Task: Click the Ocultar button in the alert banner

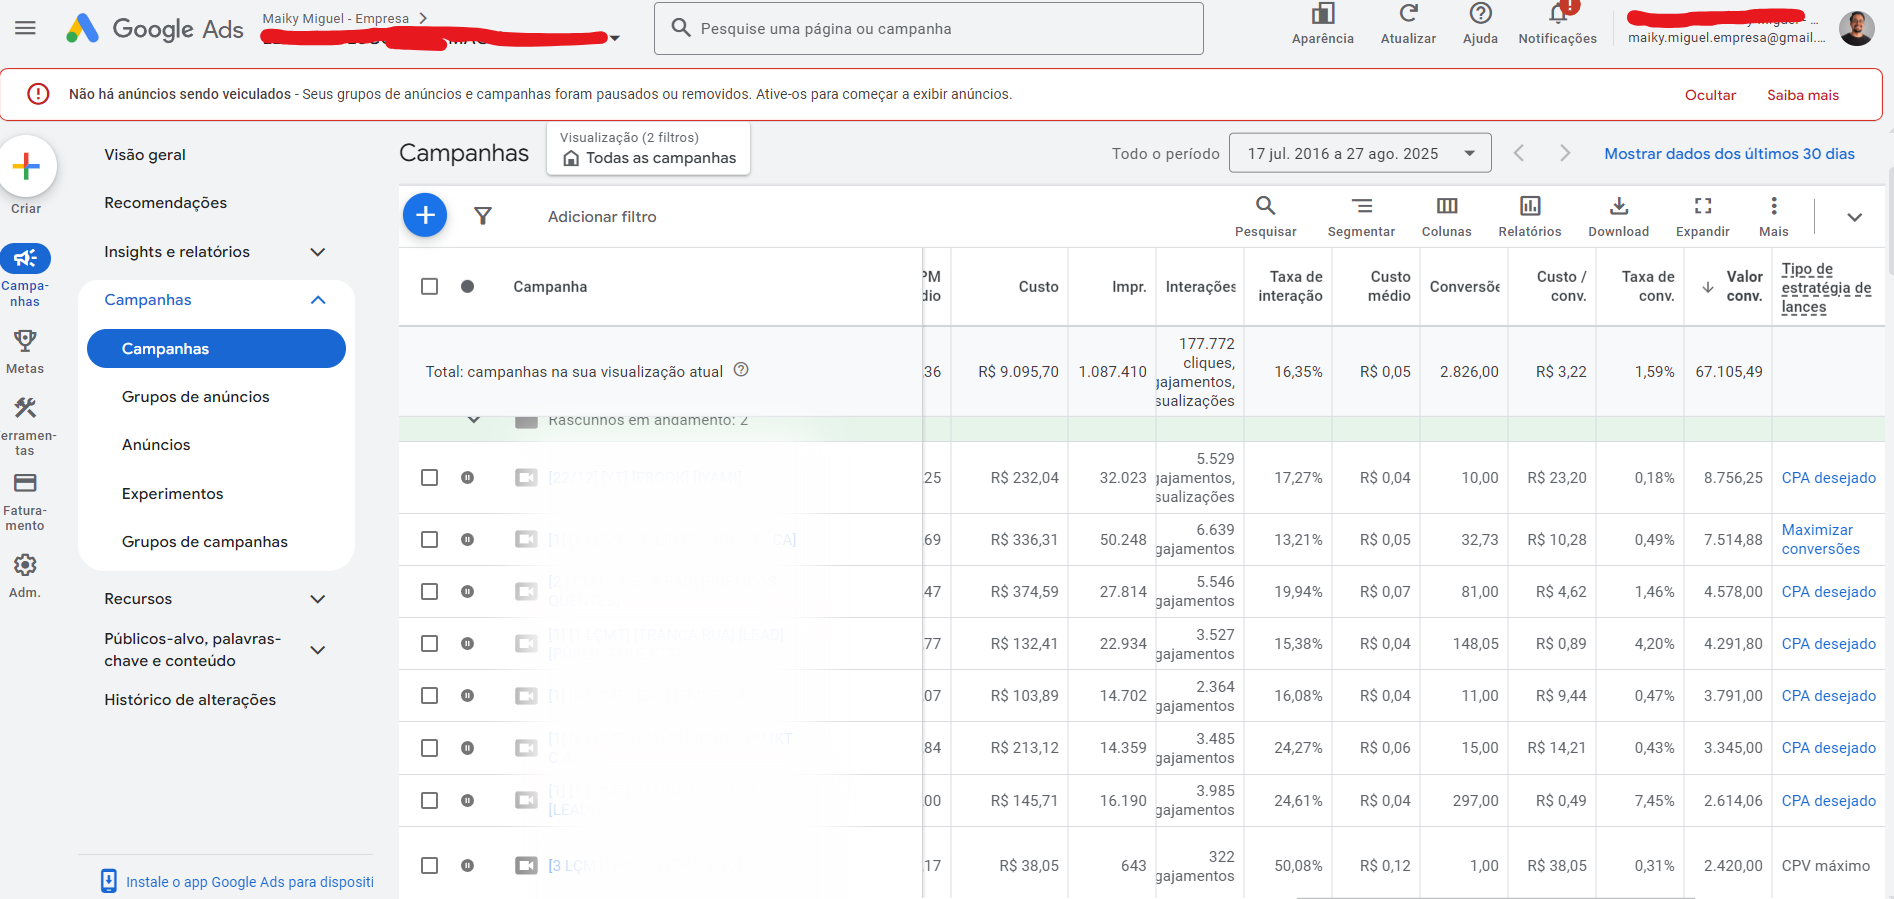Action: click(1710, 95)
